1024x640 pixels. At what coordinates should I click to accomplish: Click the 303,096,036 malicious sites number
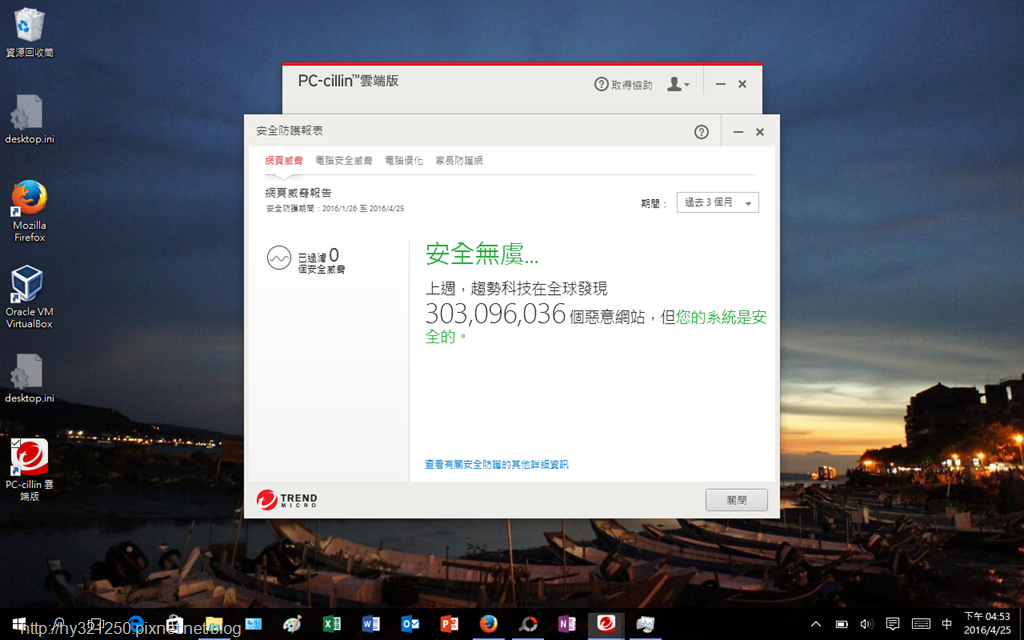tap(496, 314)
